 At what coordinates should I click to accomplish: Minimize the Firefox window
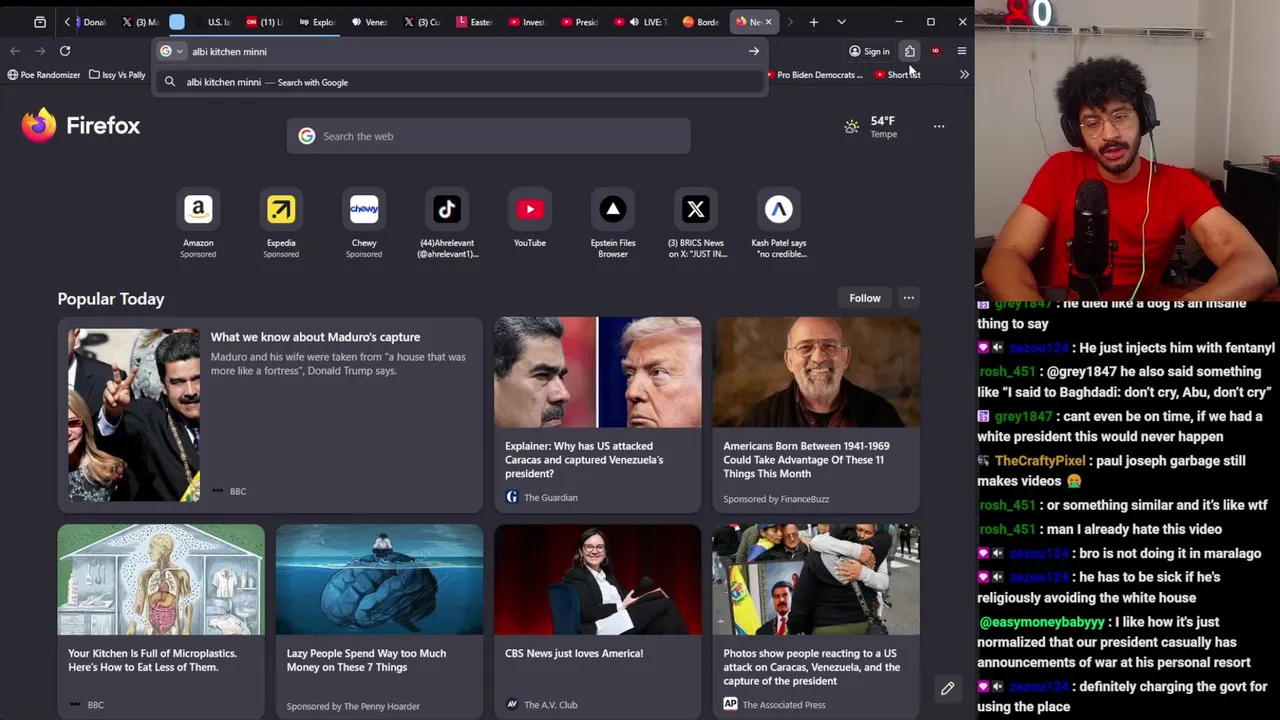click(898, 21)
